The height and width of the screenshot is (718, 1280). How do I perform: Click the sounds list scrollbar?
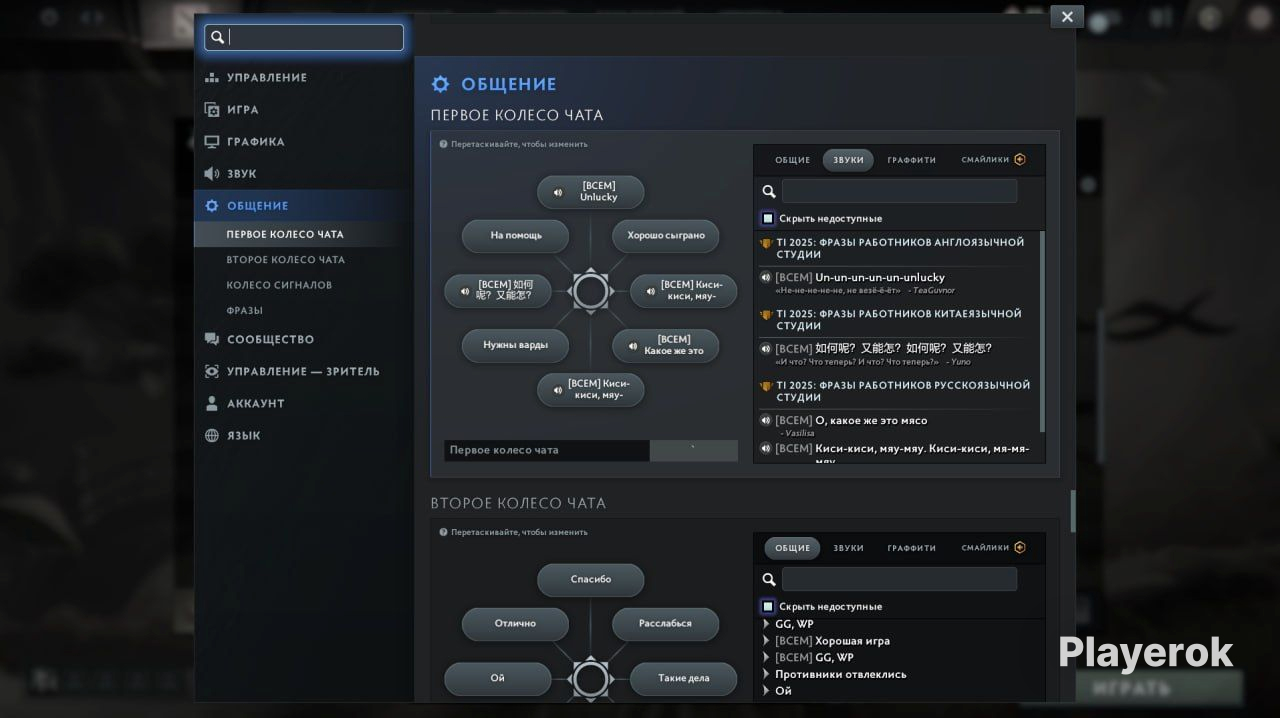1042,332
